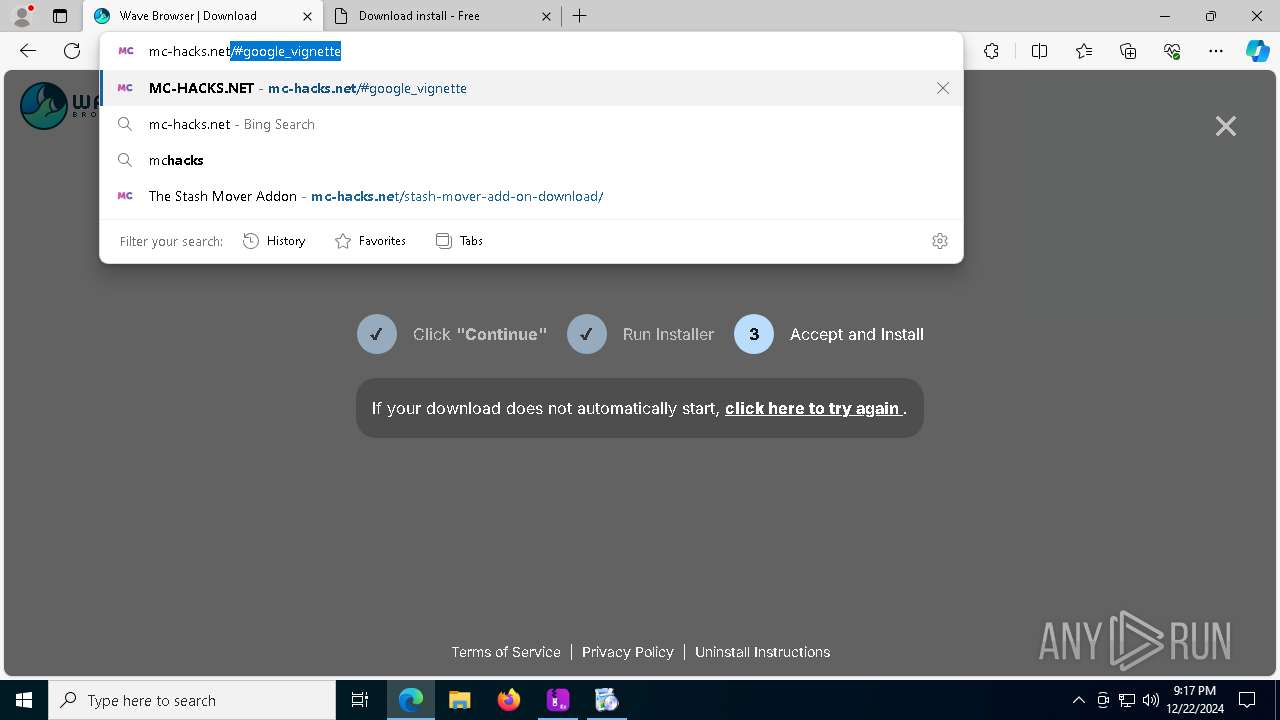Remove the MC-HACKS.NET suggestion with X
The image size is (1280, 720).
943,88
